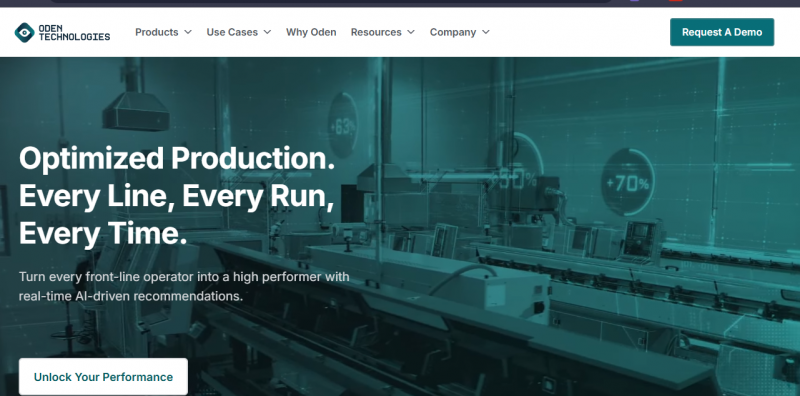The width and height of the screenshot is (800, 396).
Task: Expand the Use Cases chevron arrow
Action: (x=267, y=32)
